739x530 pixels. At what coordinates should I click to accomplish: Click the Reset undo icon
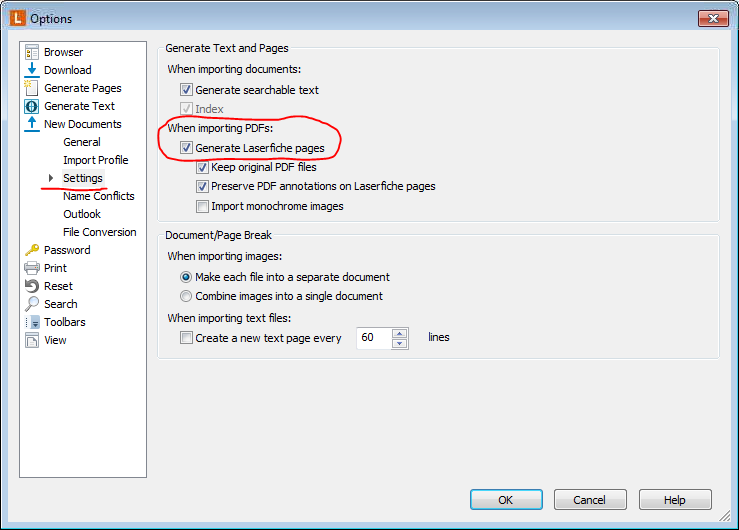[32, 286]
